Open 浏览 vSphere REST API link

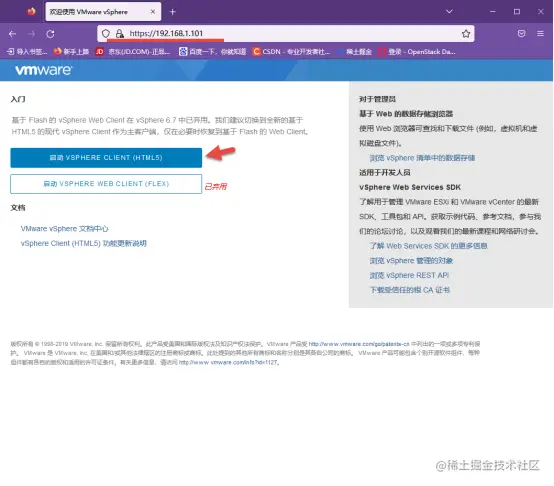pos(409,275)
